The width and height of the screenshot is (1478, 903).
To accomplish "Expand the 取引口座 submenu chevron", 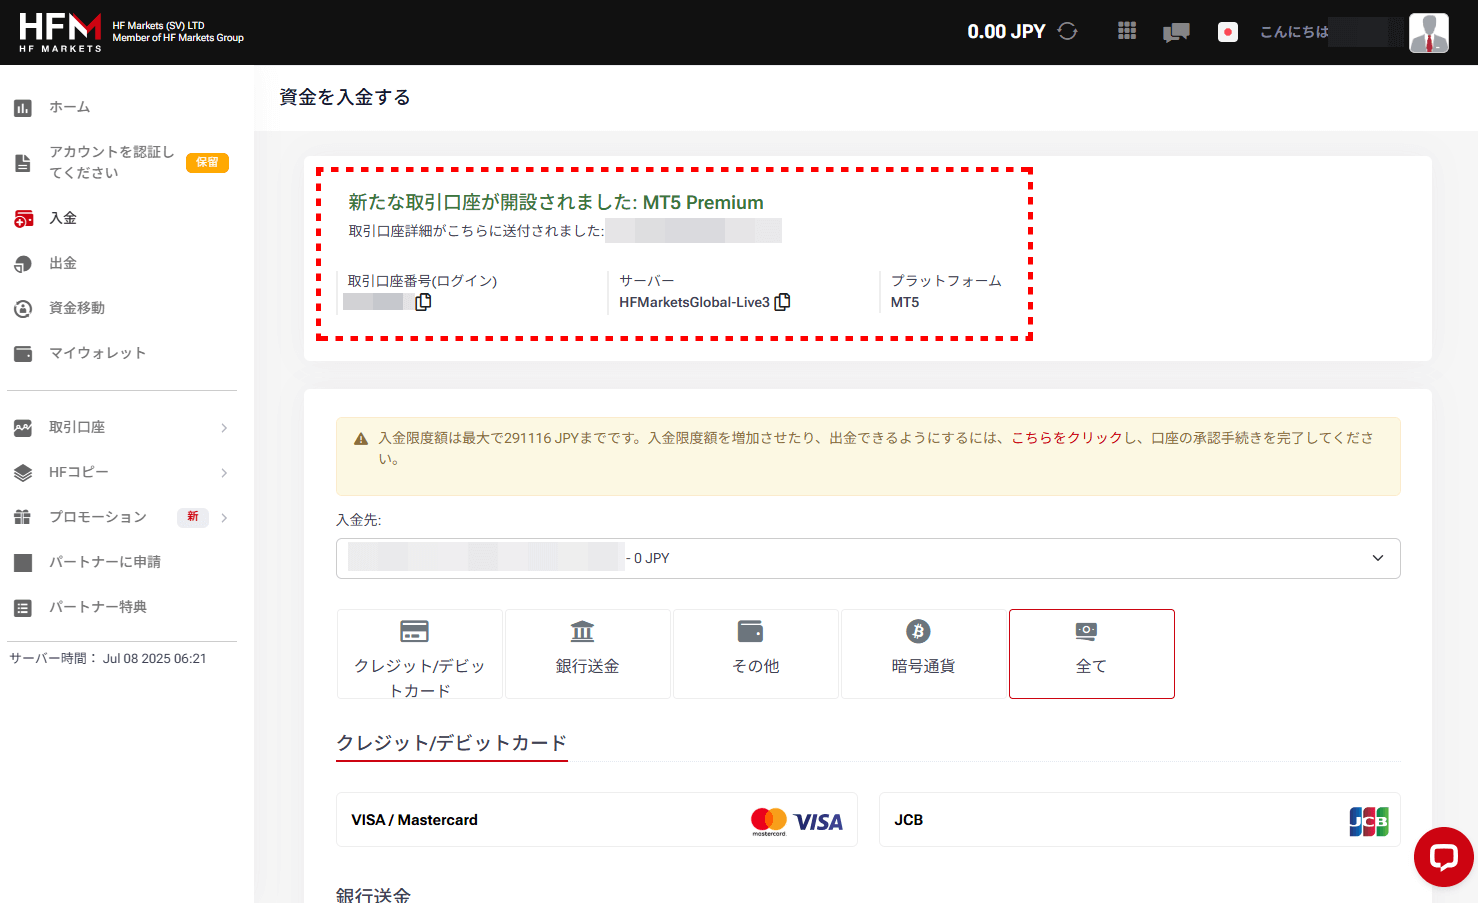I will (224, 428).
